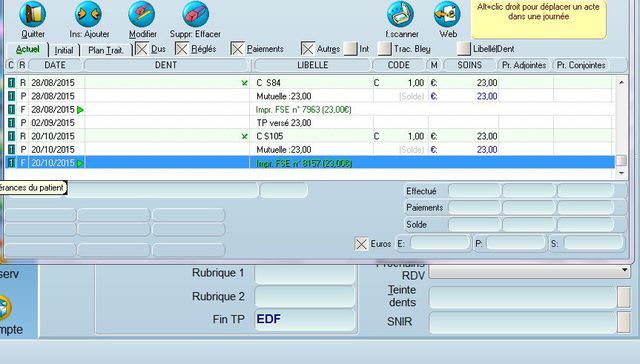Open the Prochains RDV dropdown
640x364 pixels.
[624, 270]
